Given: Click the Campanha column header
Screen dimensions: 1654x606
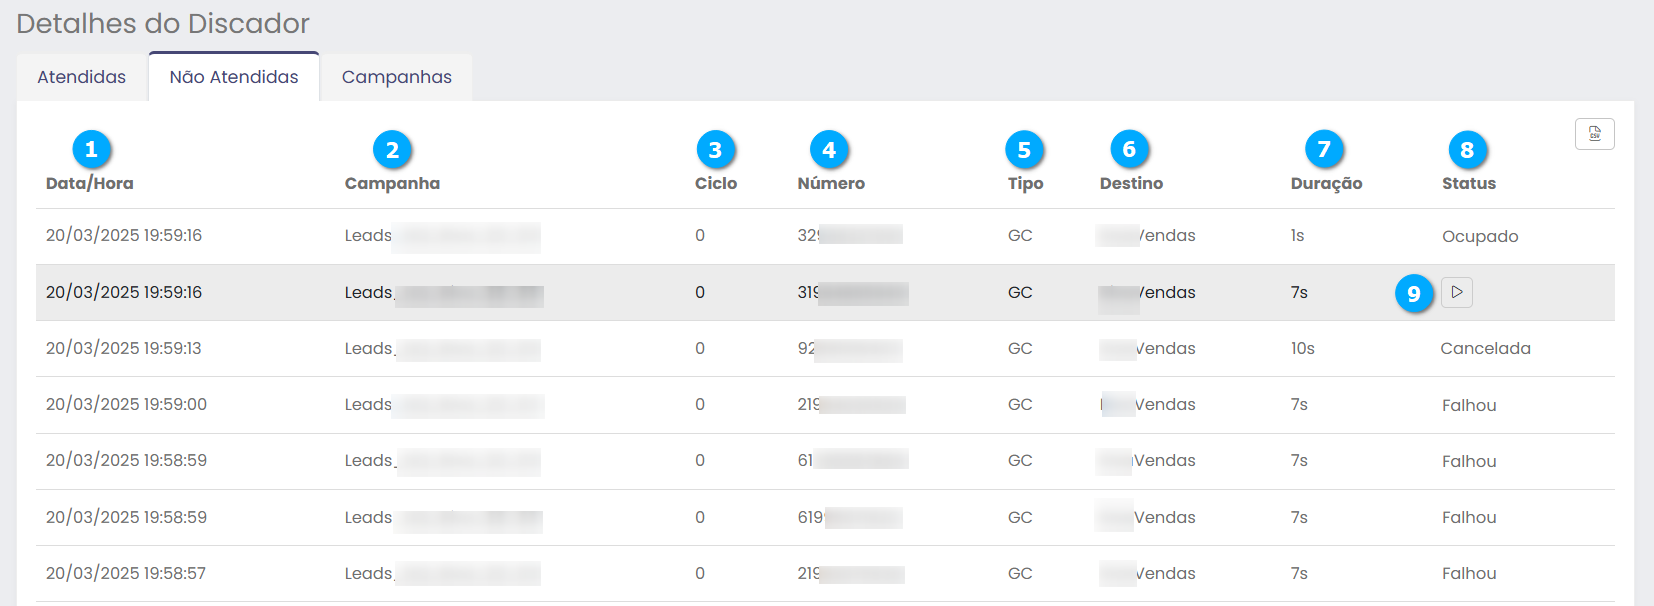Looking at the screenshot, I should click(392, 183).
